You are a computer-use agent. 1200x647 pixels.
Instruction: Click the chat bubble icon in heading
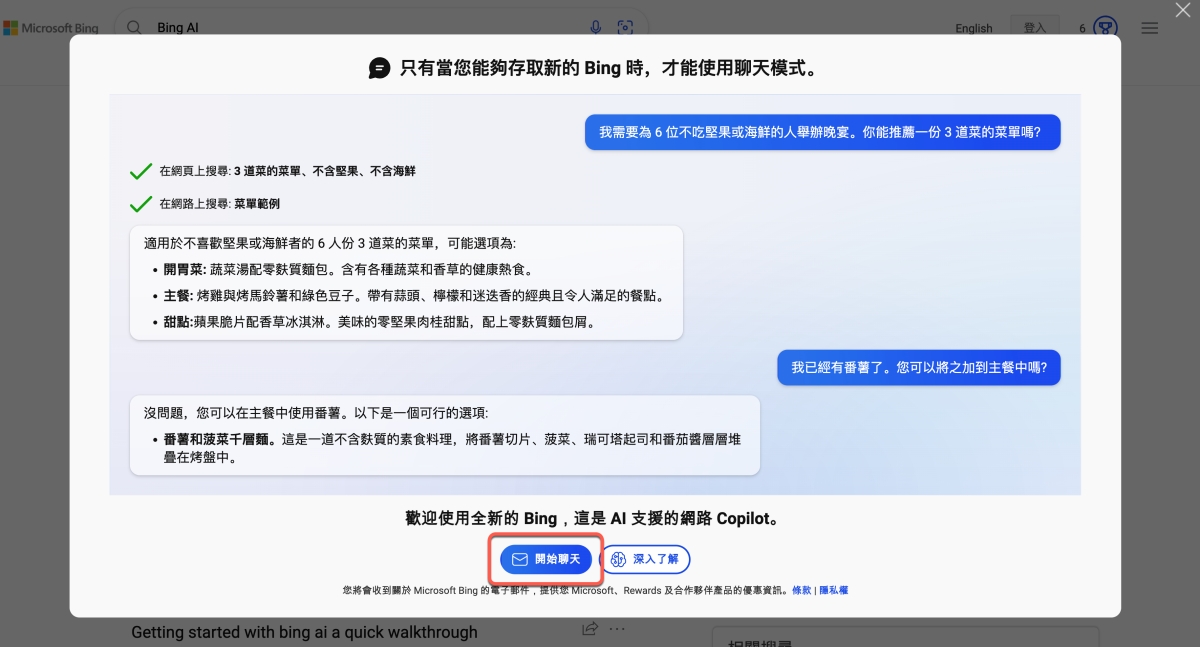tap(379, 69)
